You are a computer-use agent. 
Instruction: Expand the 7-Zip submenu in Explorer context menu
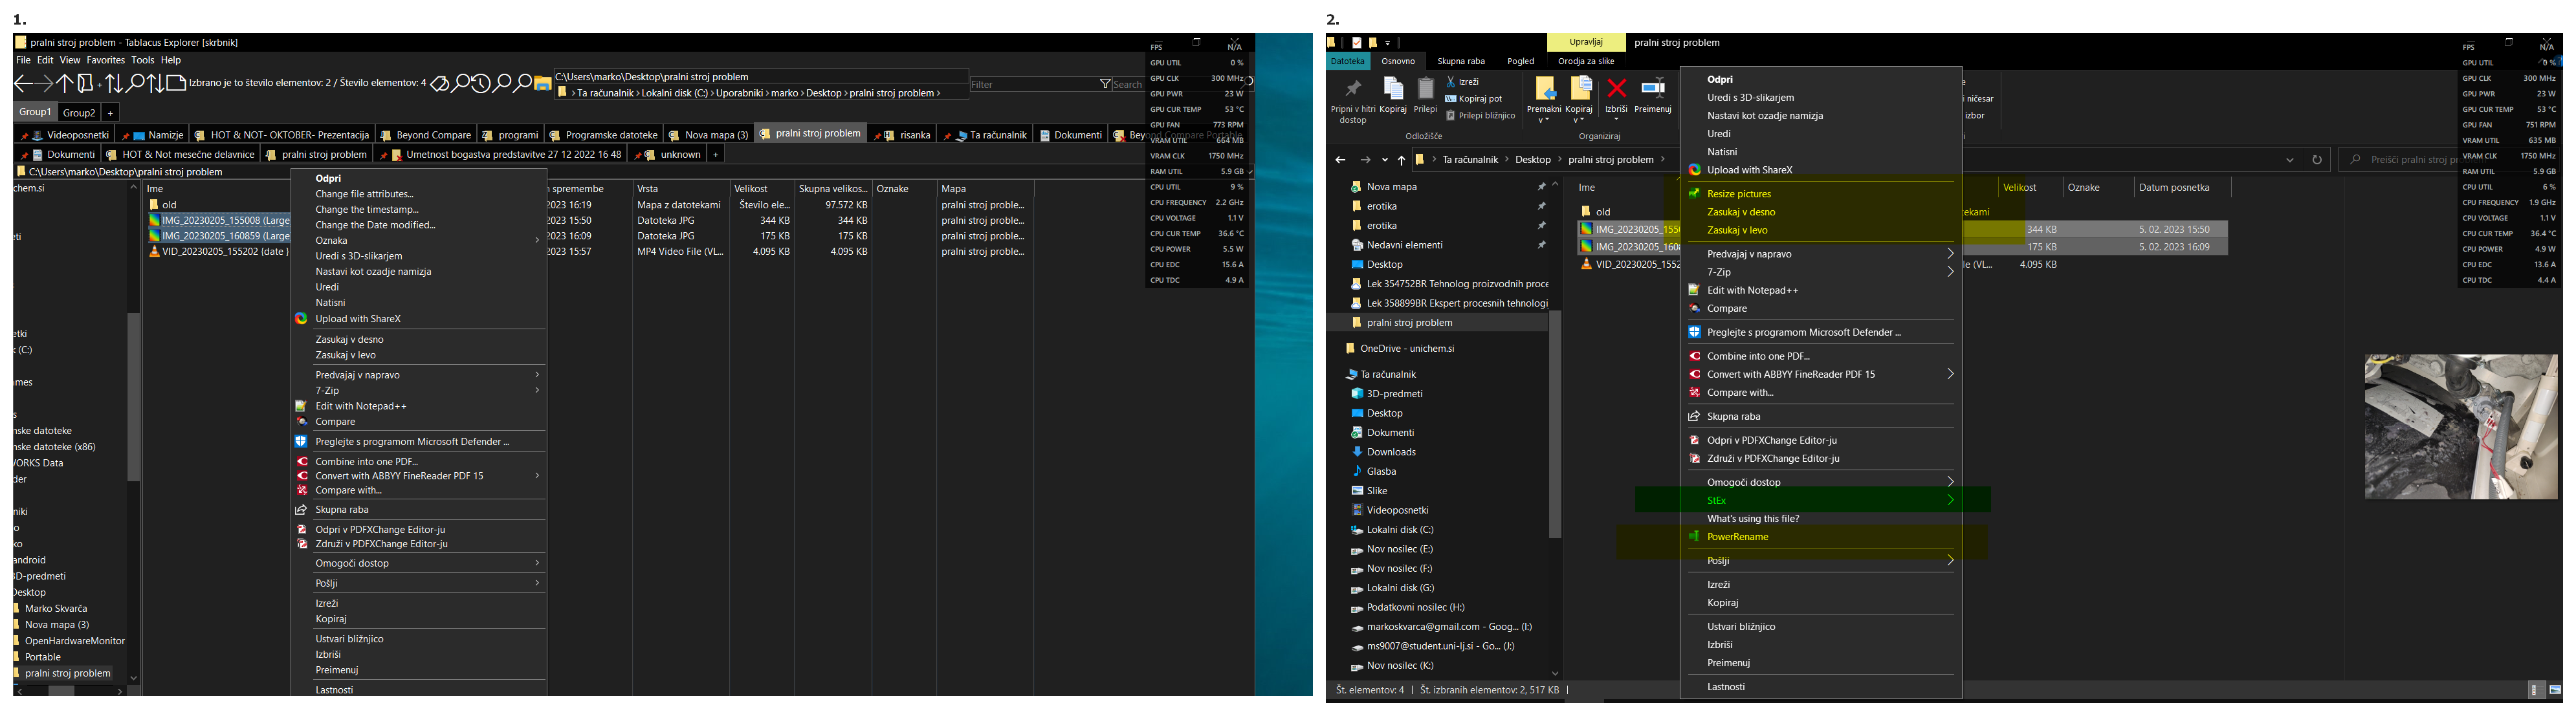(1820, 272)
